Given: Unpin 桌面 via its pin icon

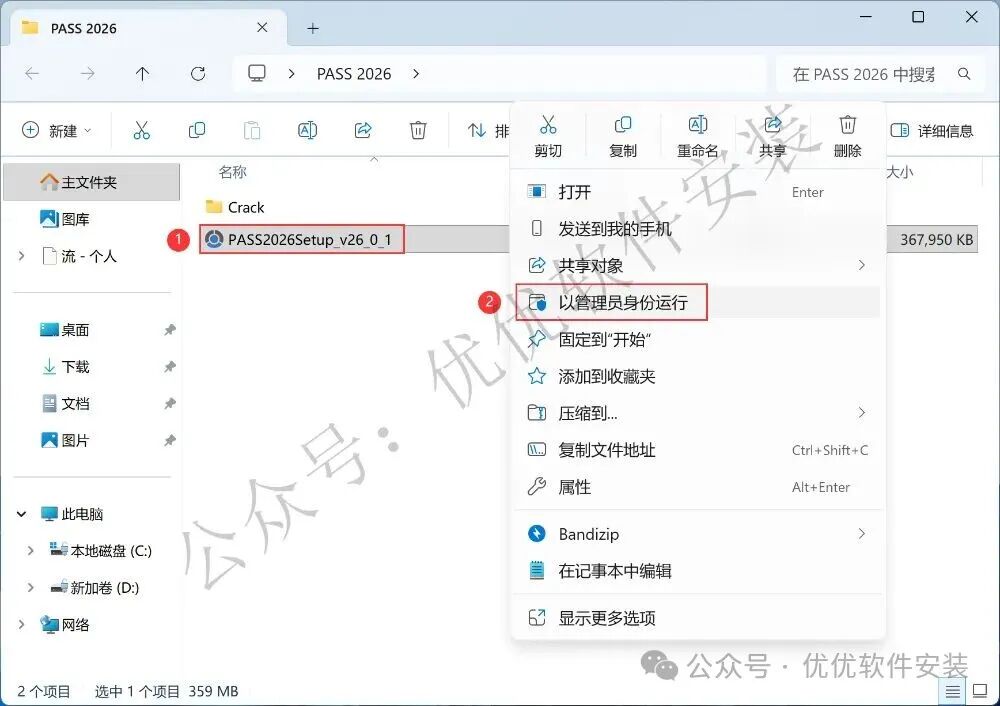Looking at the screenshot, I should [x=170, y=330].
